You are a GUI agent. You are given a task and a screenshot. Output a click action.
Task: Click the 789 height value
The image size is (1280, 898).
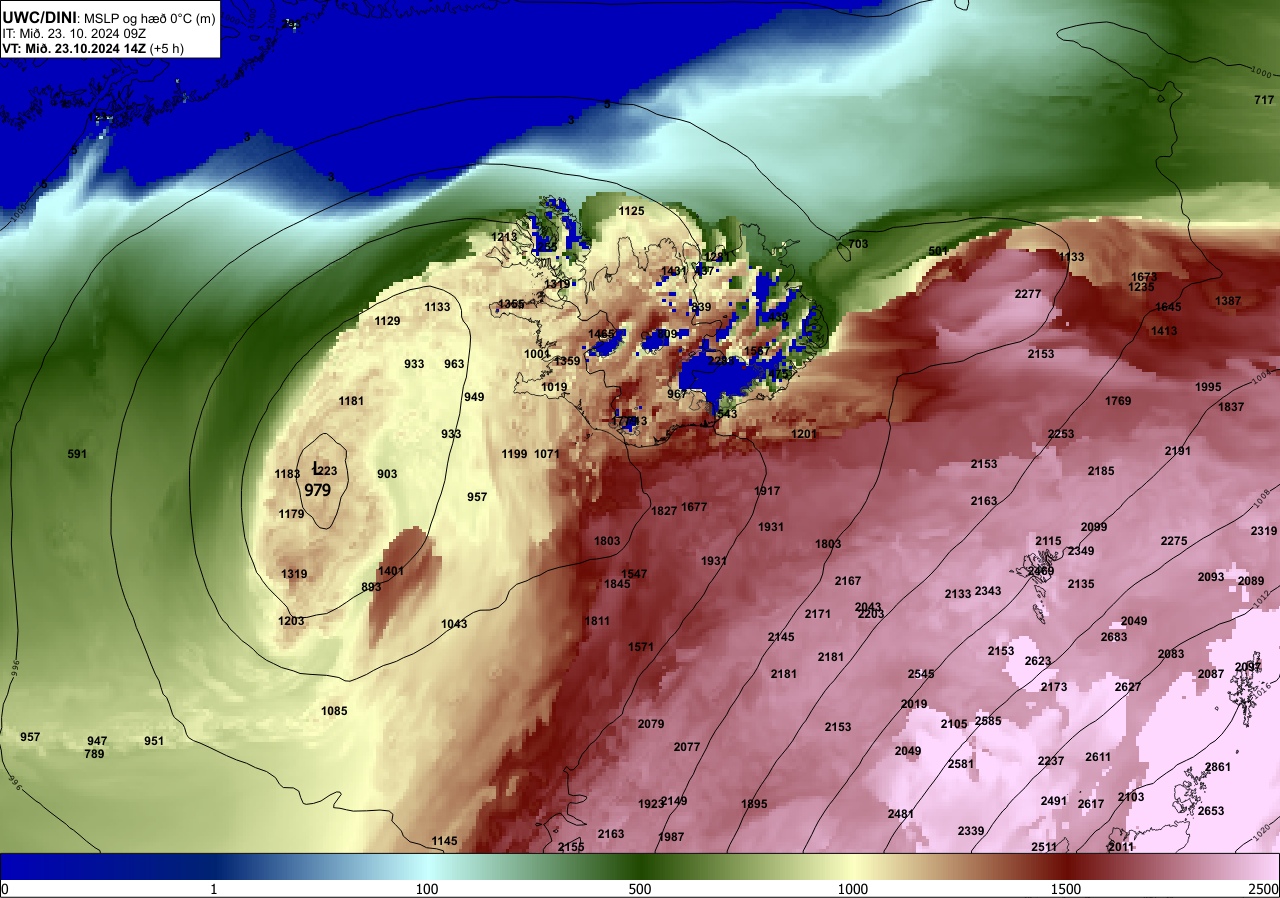click(94, 754)
